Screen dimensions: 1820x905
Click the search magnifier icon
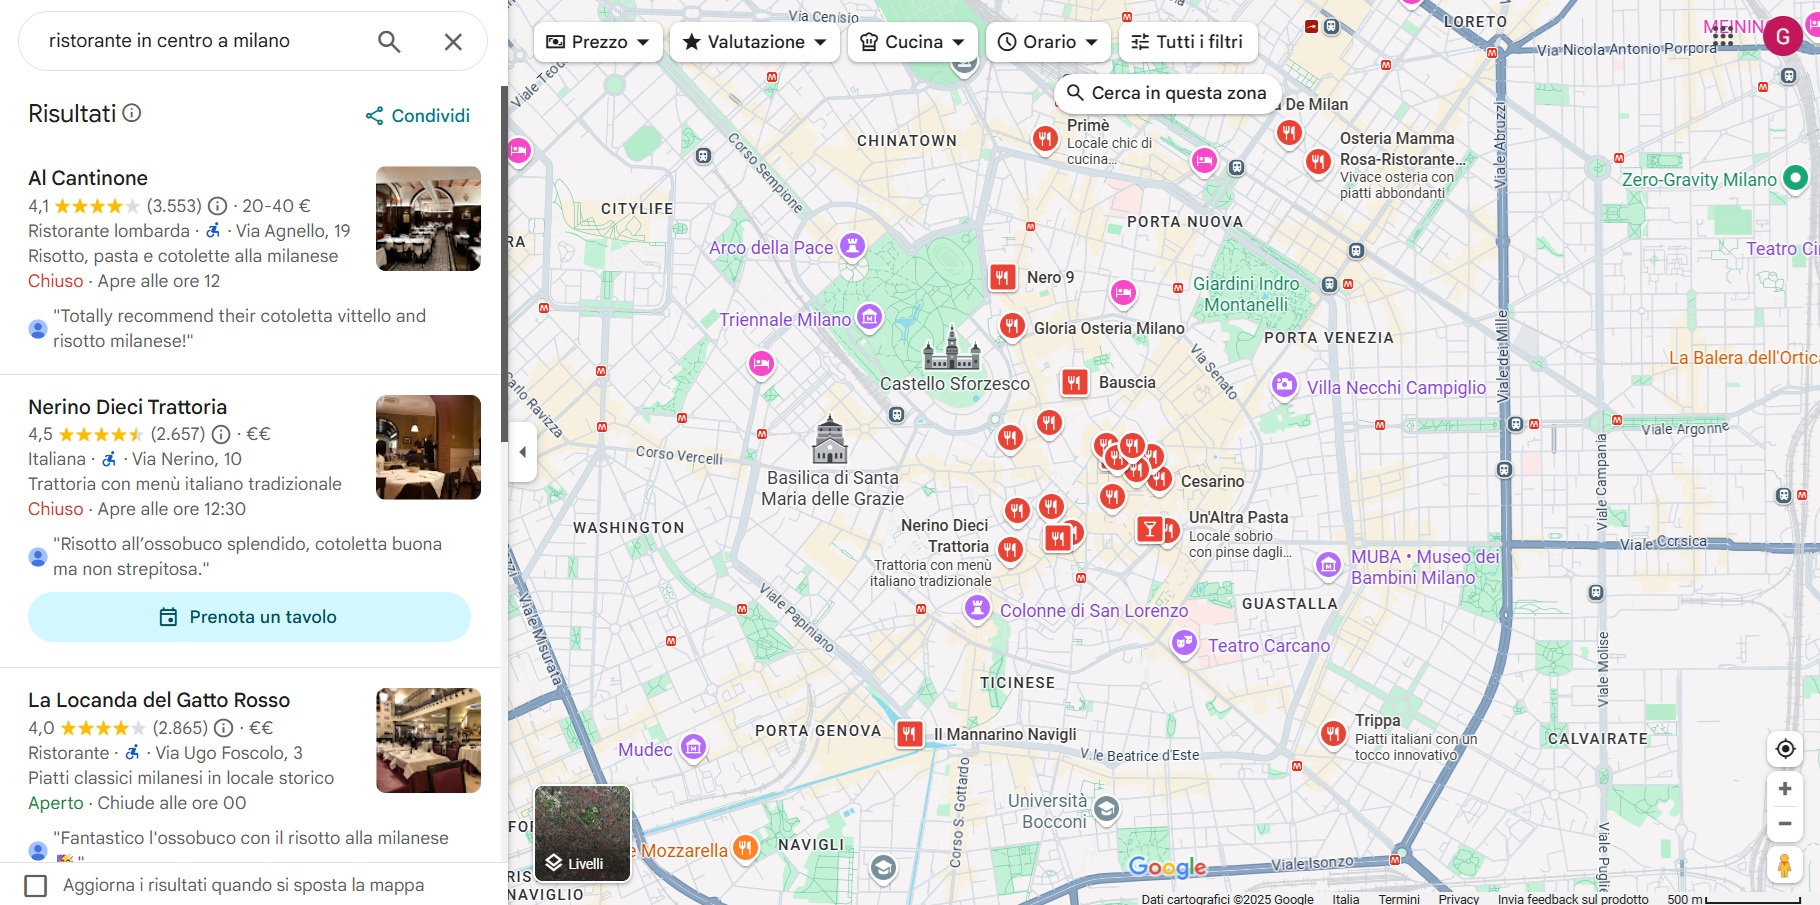tap(389, 41)
